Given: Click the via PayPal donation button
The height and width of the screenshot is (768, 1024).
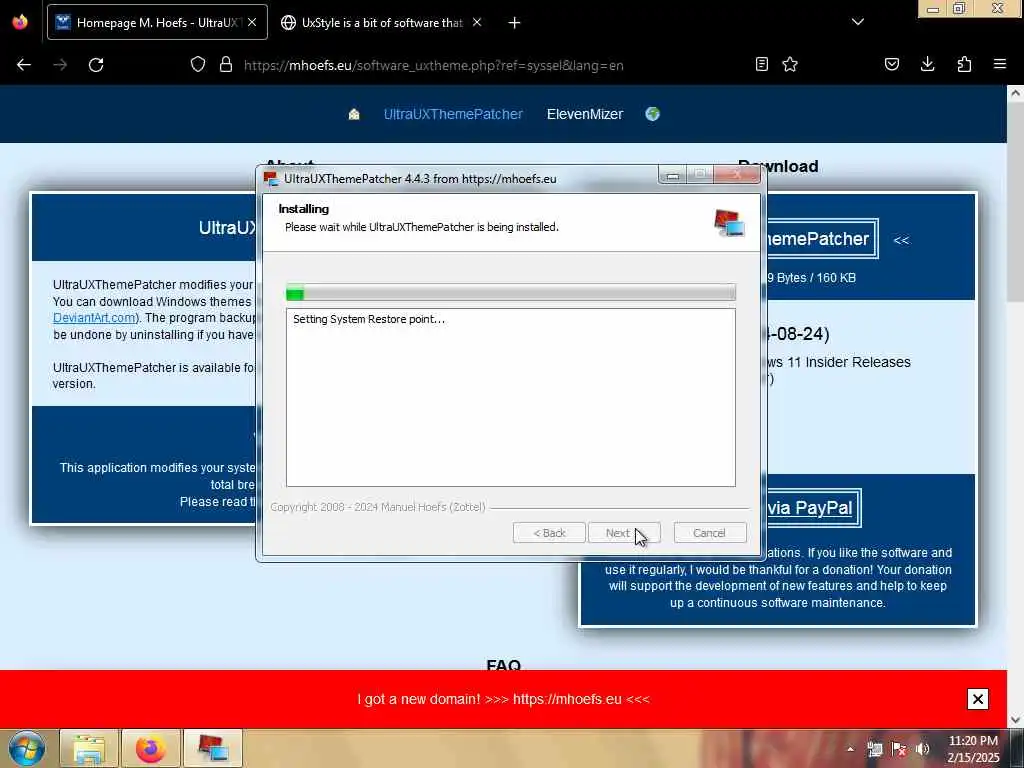Looking at the screenshot, I should coord(813,508).
